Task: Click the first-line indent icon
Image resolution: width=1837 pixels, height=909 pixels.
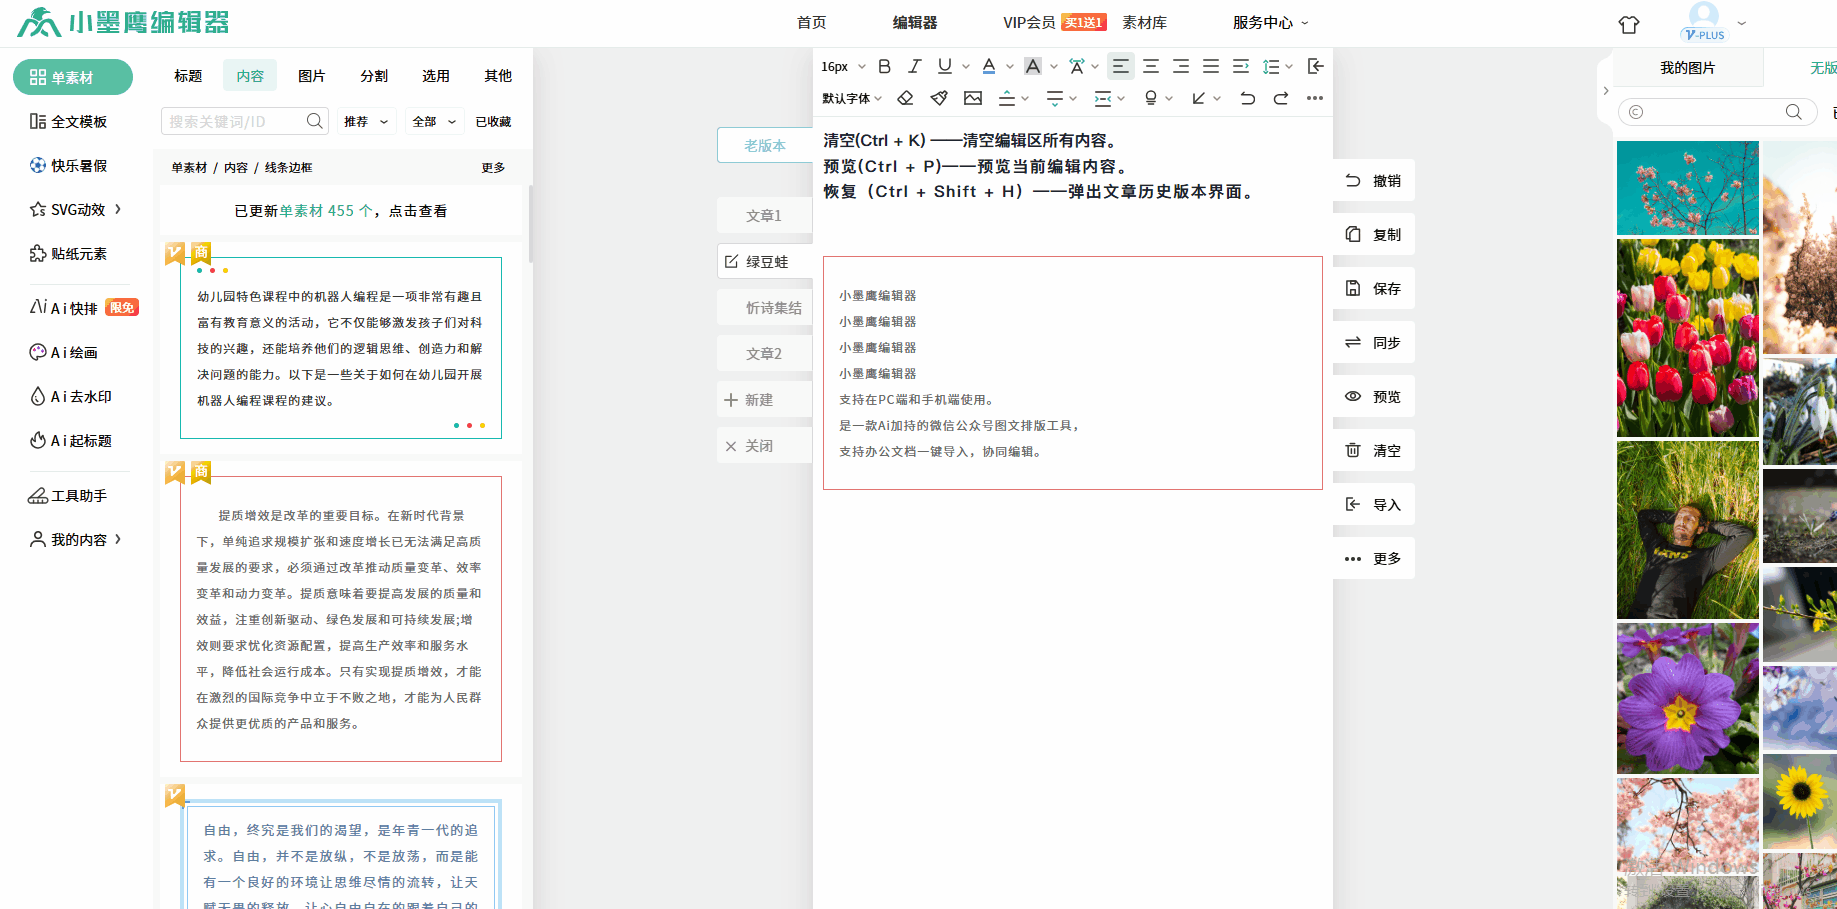Action: [x=1241, y=66]
